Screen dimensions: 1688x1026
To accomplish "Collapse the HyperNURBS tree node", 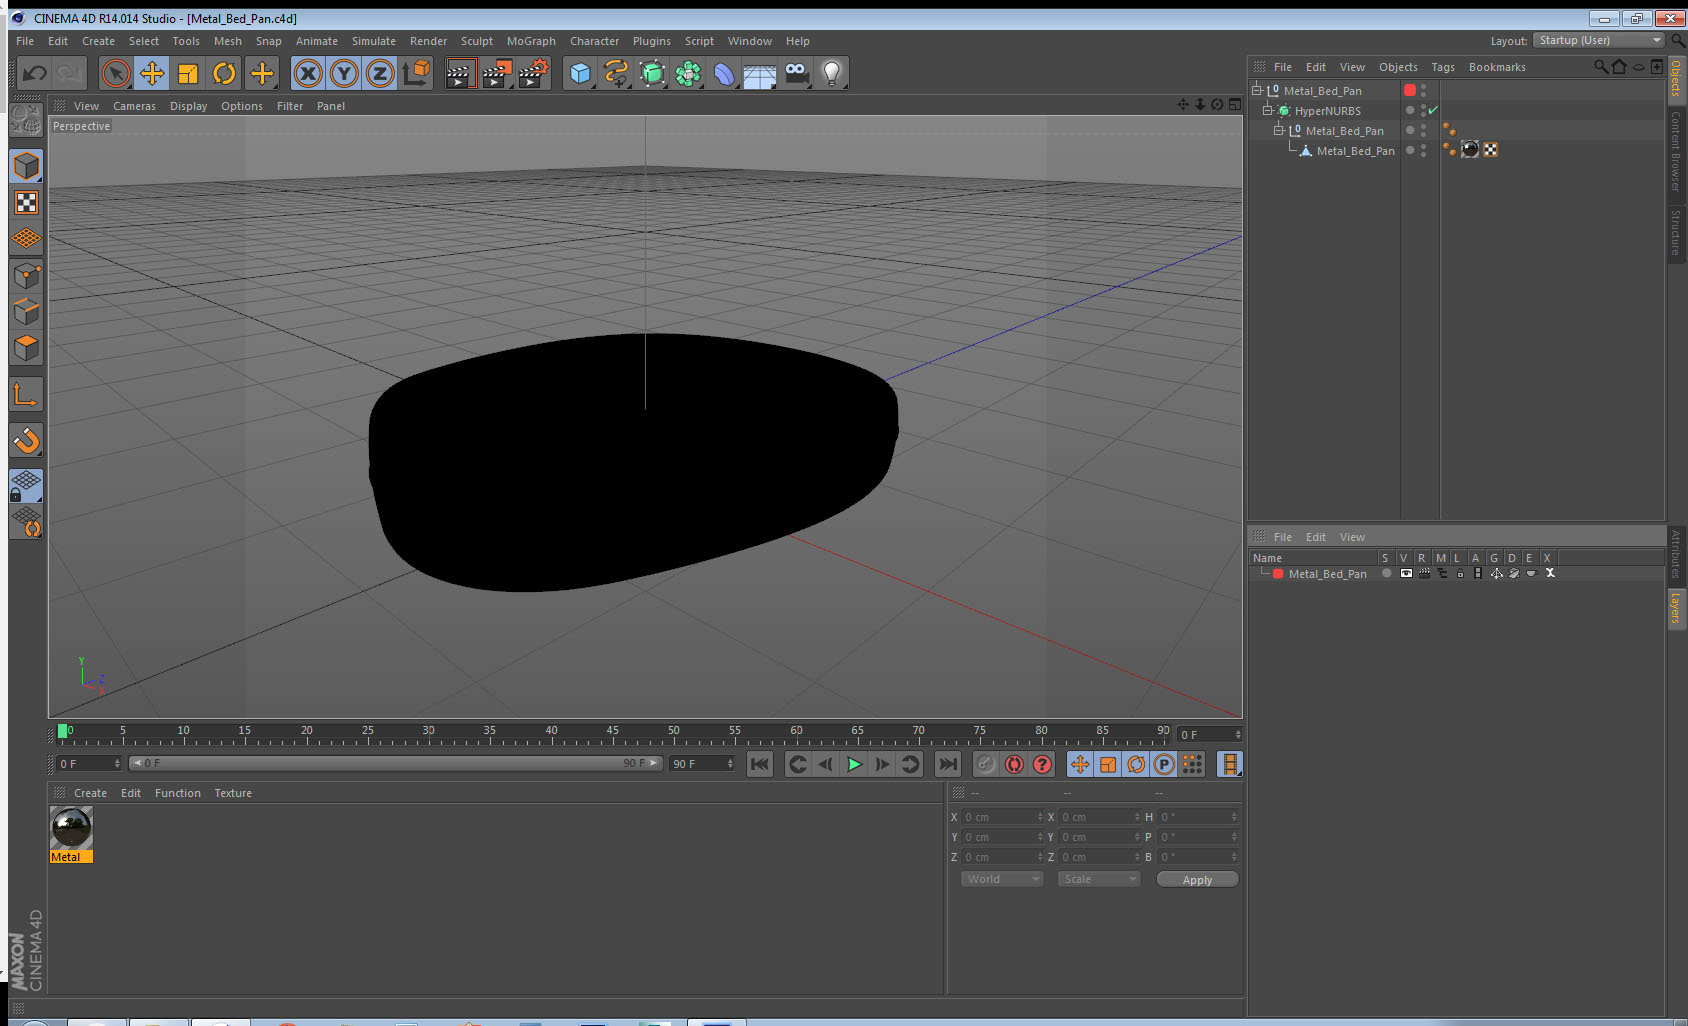I will 1268,110.
